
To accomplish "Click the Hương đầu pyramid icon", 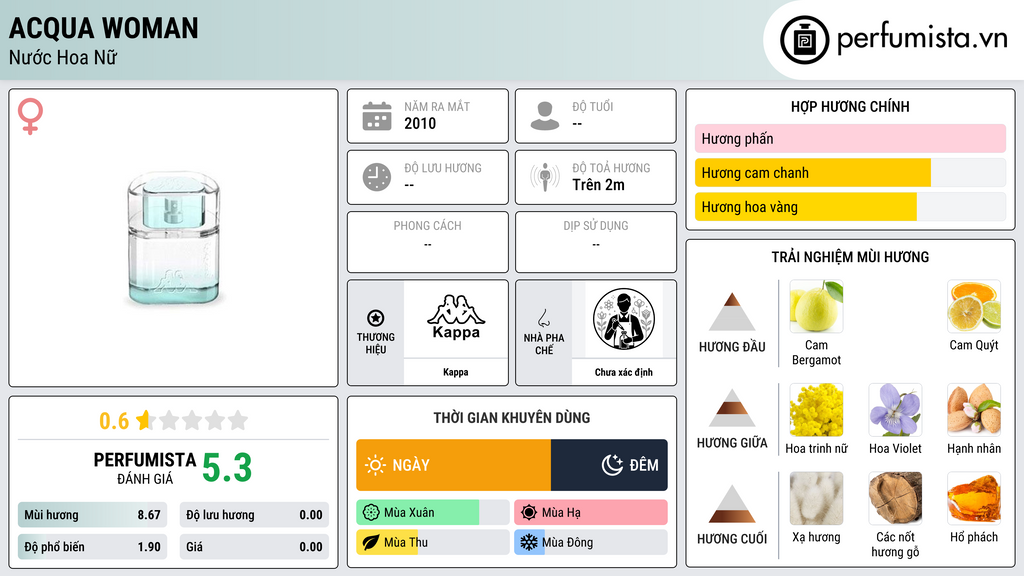I will tap(732, 312).
